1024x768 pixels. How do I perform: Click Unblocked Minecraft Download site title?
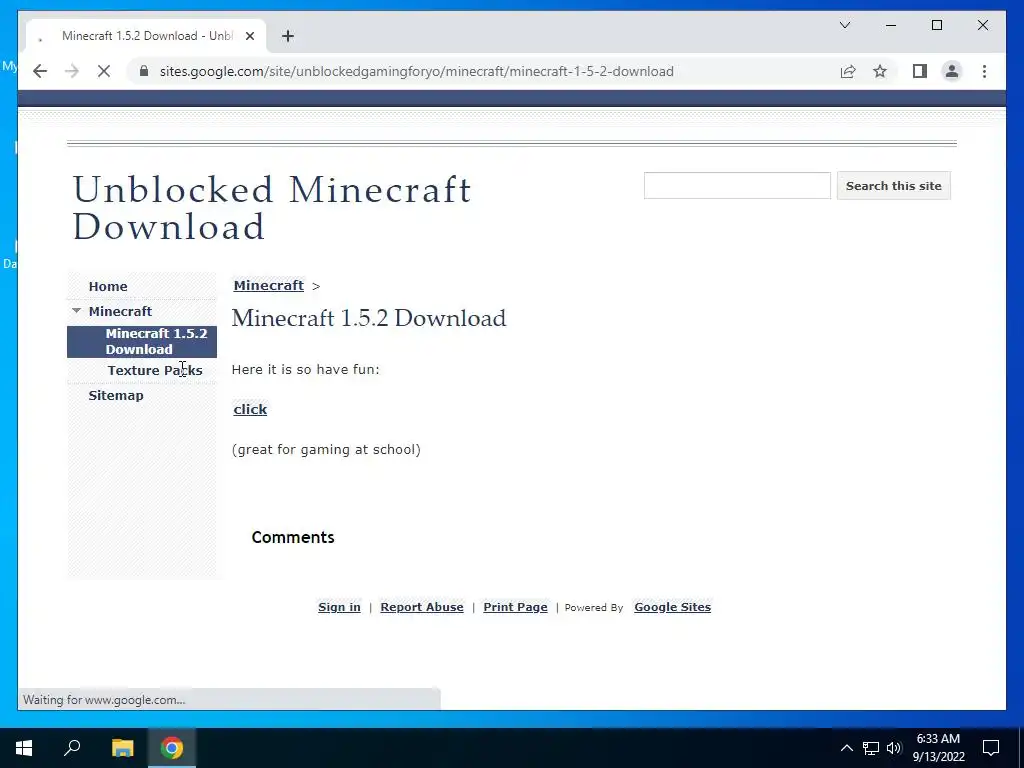point(272,208)
